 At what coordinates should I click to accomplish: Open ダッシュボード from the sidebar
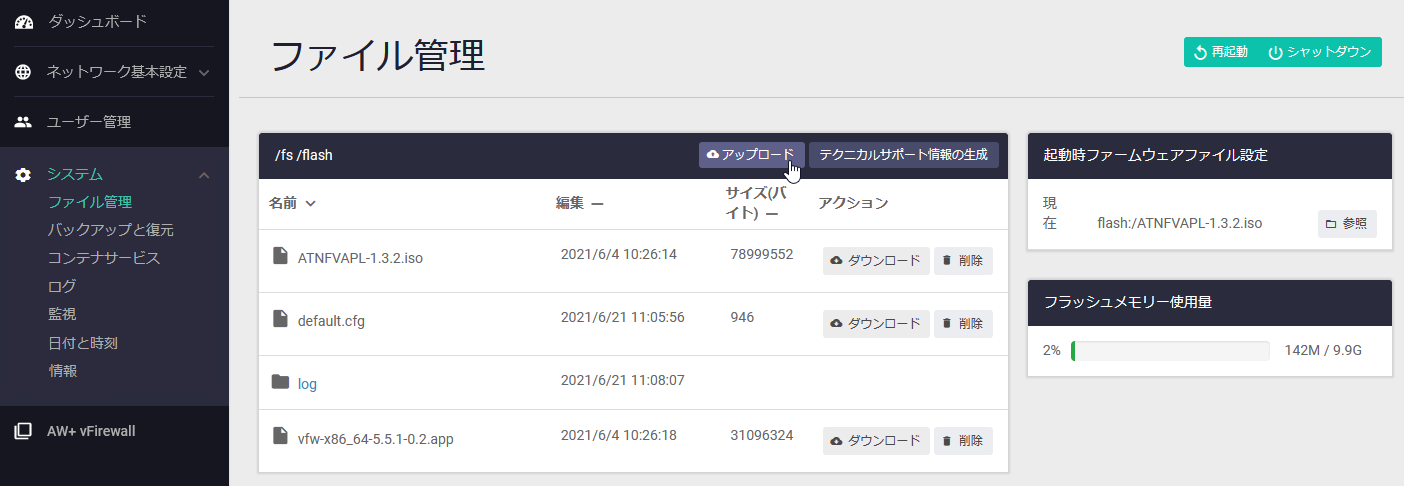click(97, 21)
